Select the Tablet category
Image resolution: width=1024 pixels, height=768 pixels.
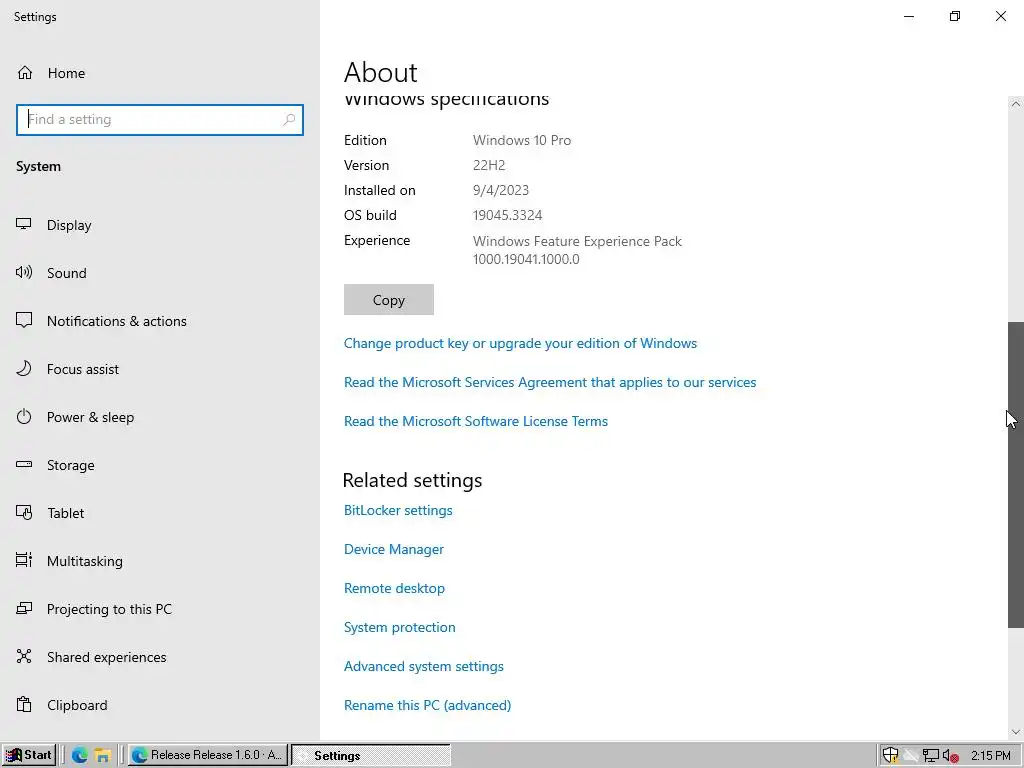(65, 513)
